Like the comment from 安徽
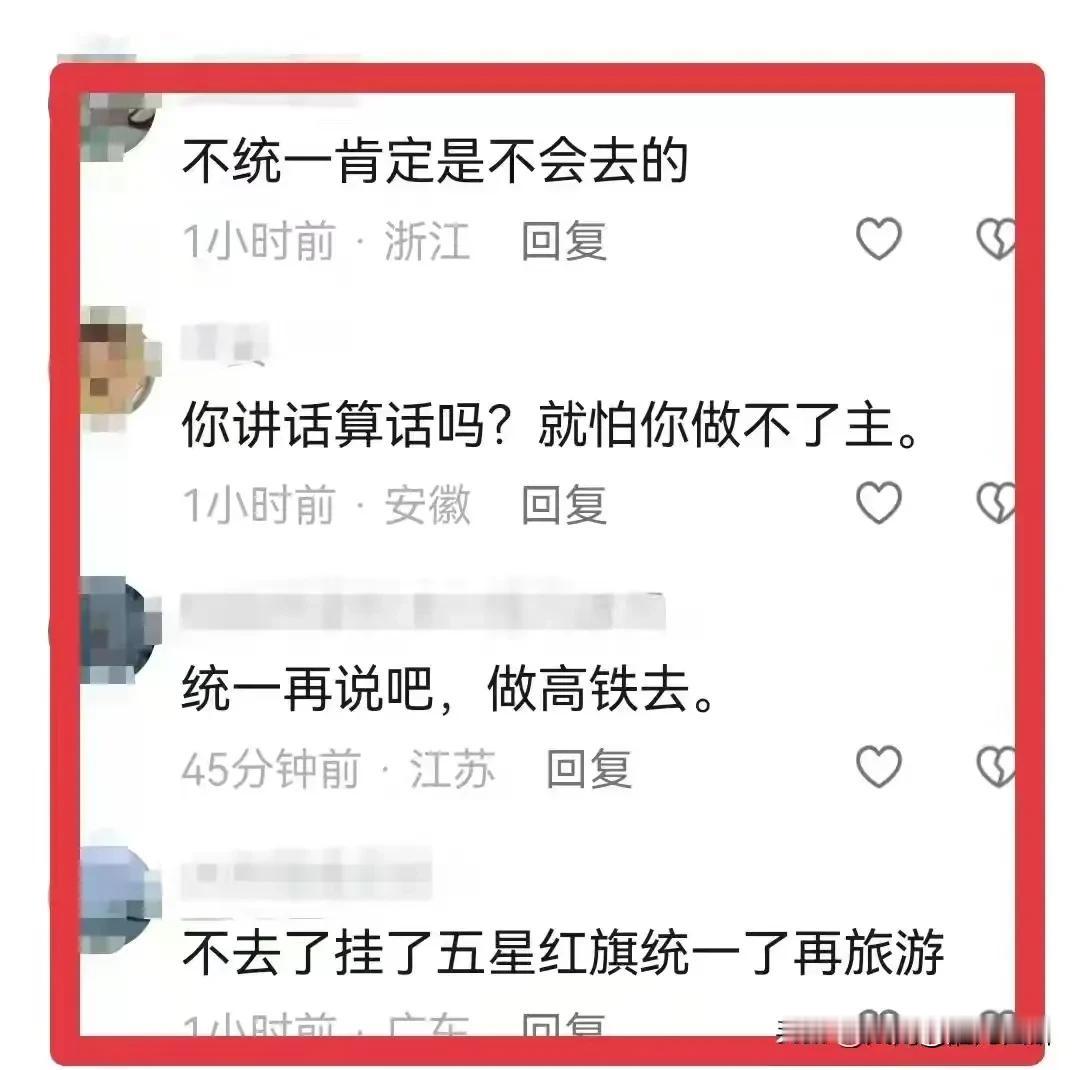Image resolution: width=1080 pixels, height=1070 pixels. pos(878,502)
